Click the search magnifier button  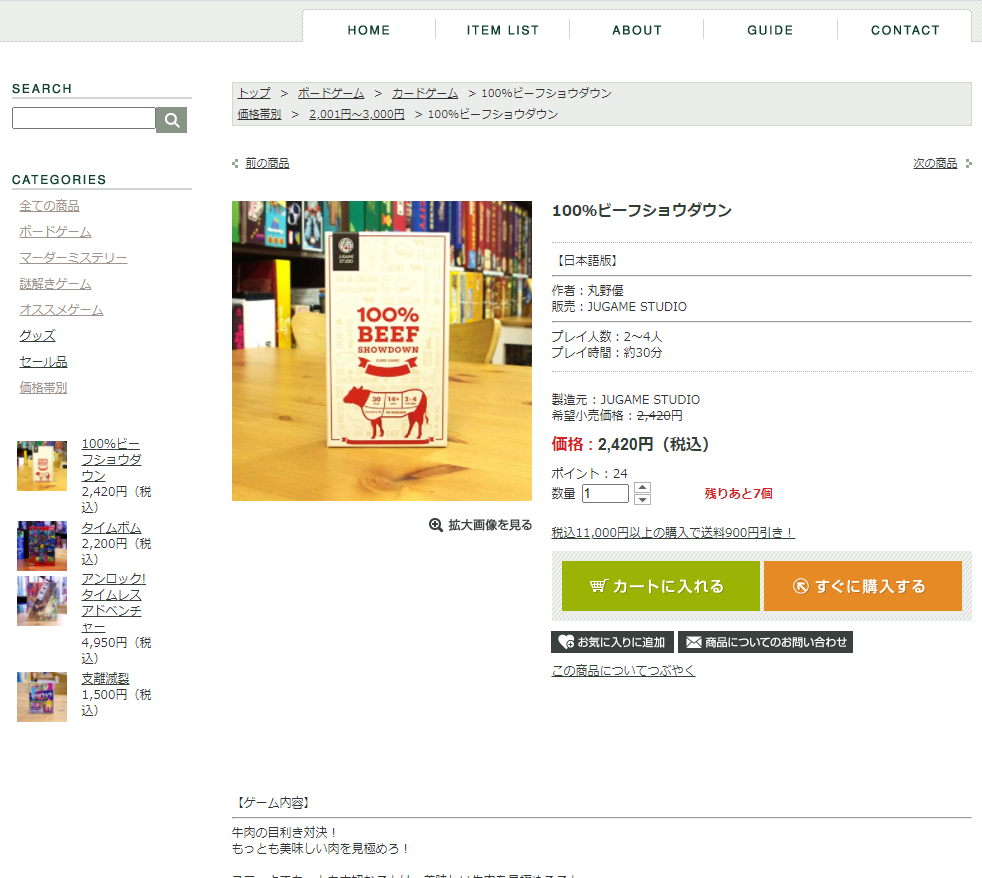171,120
